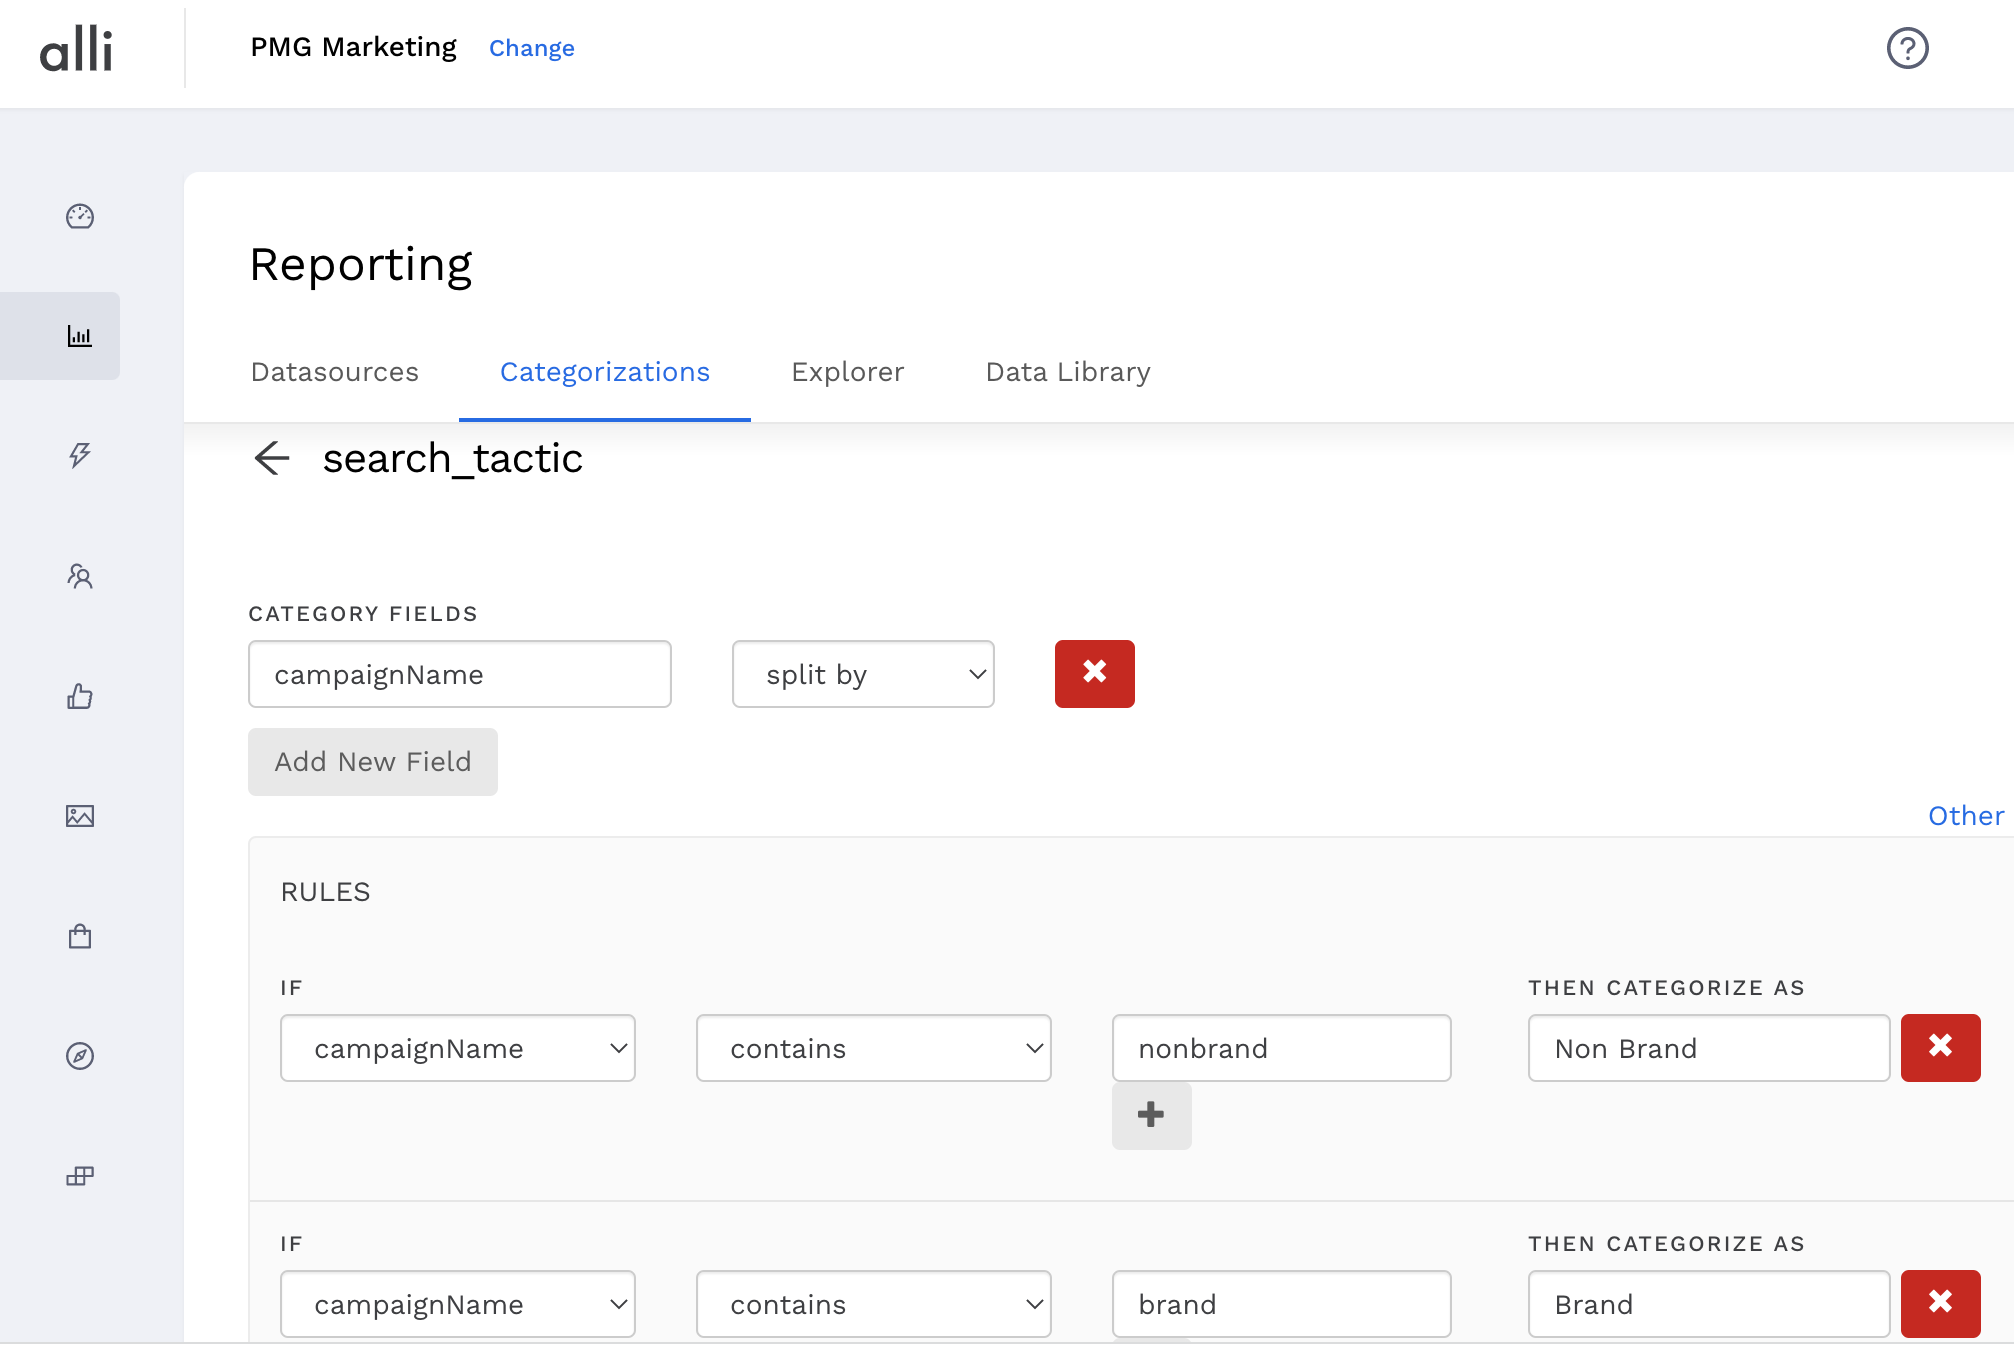Screen dimensions: 2014x1346
Task: Open the image creative sidebar icon
Action: (80, 816)
